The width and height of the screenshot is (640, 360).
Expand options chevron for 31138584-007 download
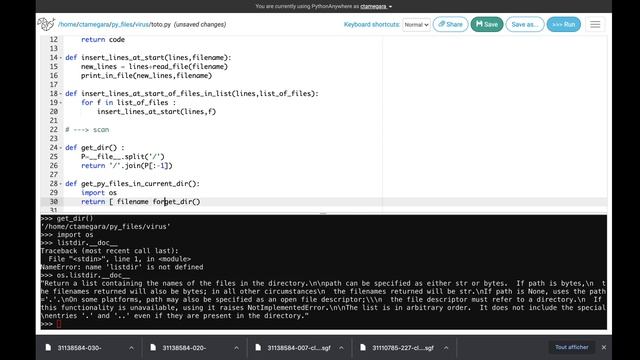pyautogui.click(x=341, y=348)
